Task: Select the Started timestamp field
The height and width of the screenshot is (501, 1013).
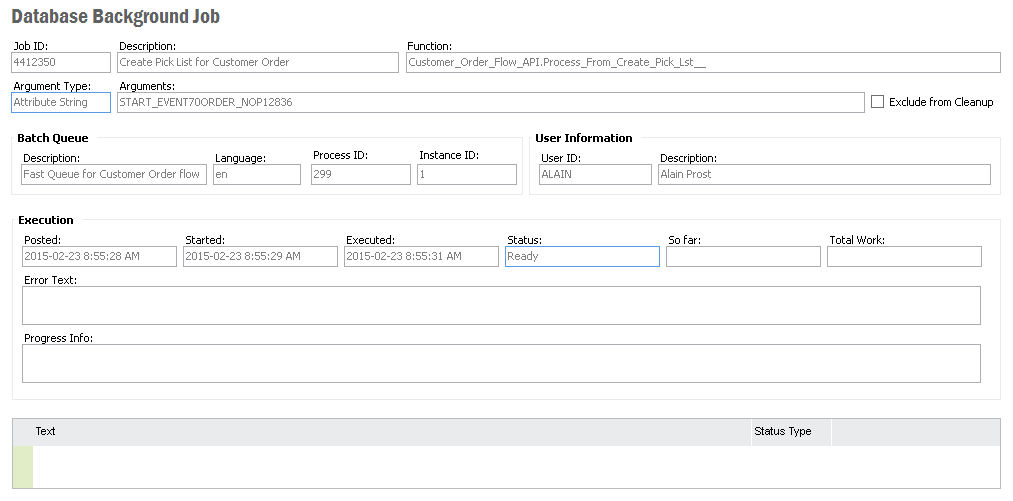Action: (260, 257)
